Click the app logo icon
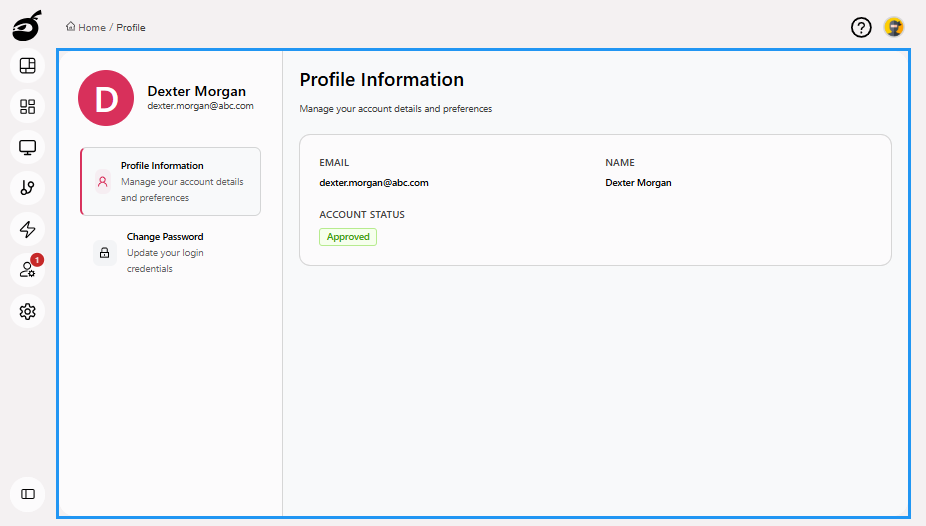926x526 pixels. [27, 25]
